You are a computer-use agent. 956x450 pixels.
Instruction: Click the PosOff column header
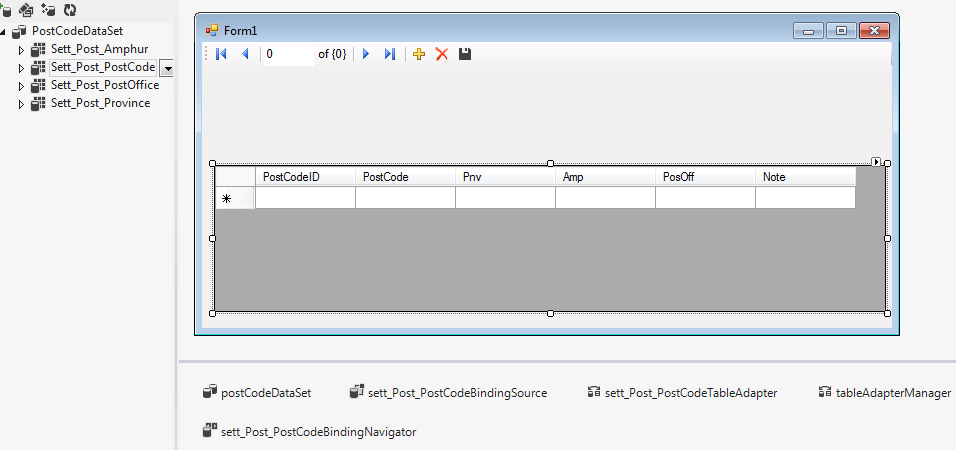tap(705, 177)
